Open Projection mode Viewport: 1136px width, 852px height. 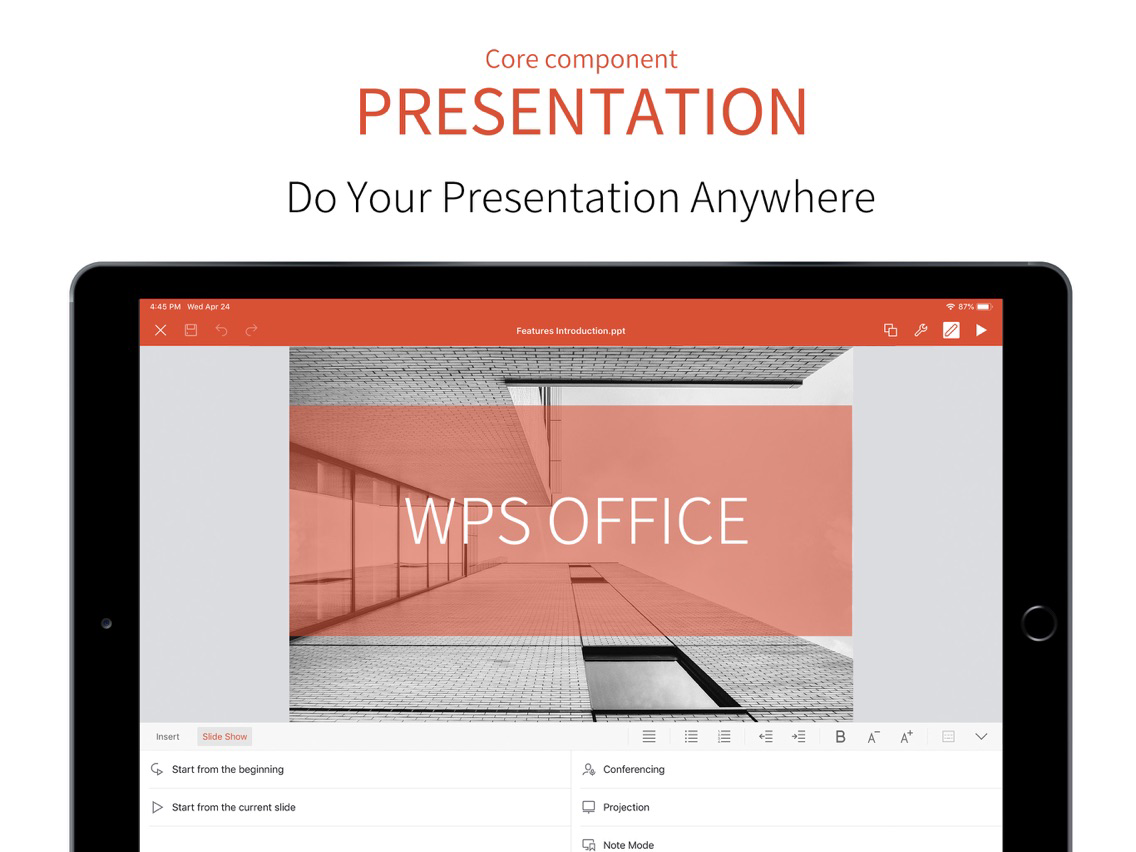coord(626,807)
